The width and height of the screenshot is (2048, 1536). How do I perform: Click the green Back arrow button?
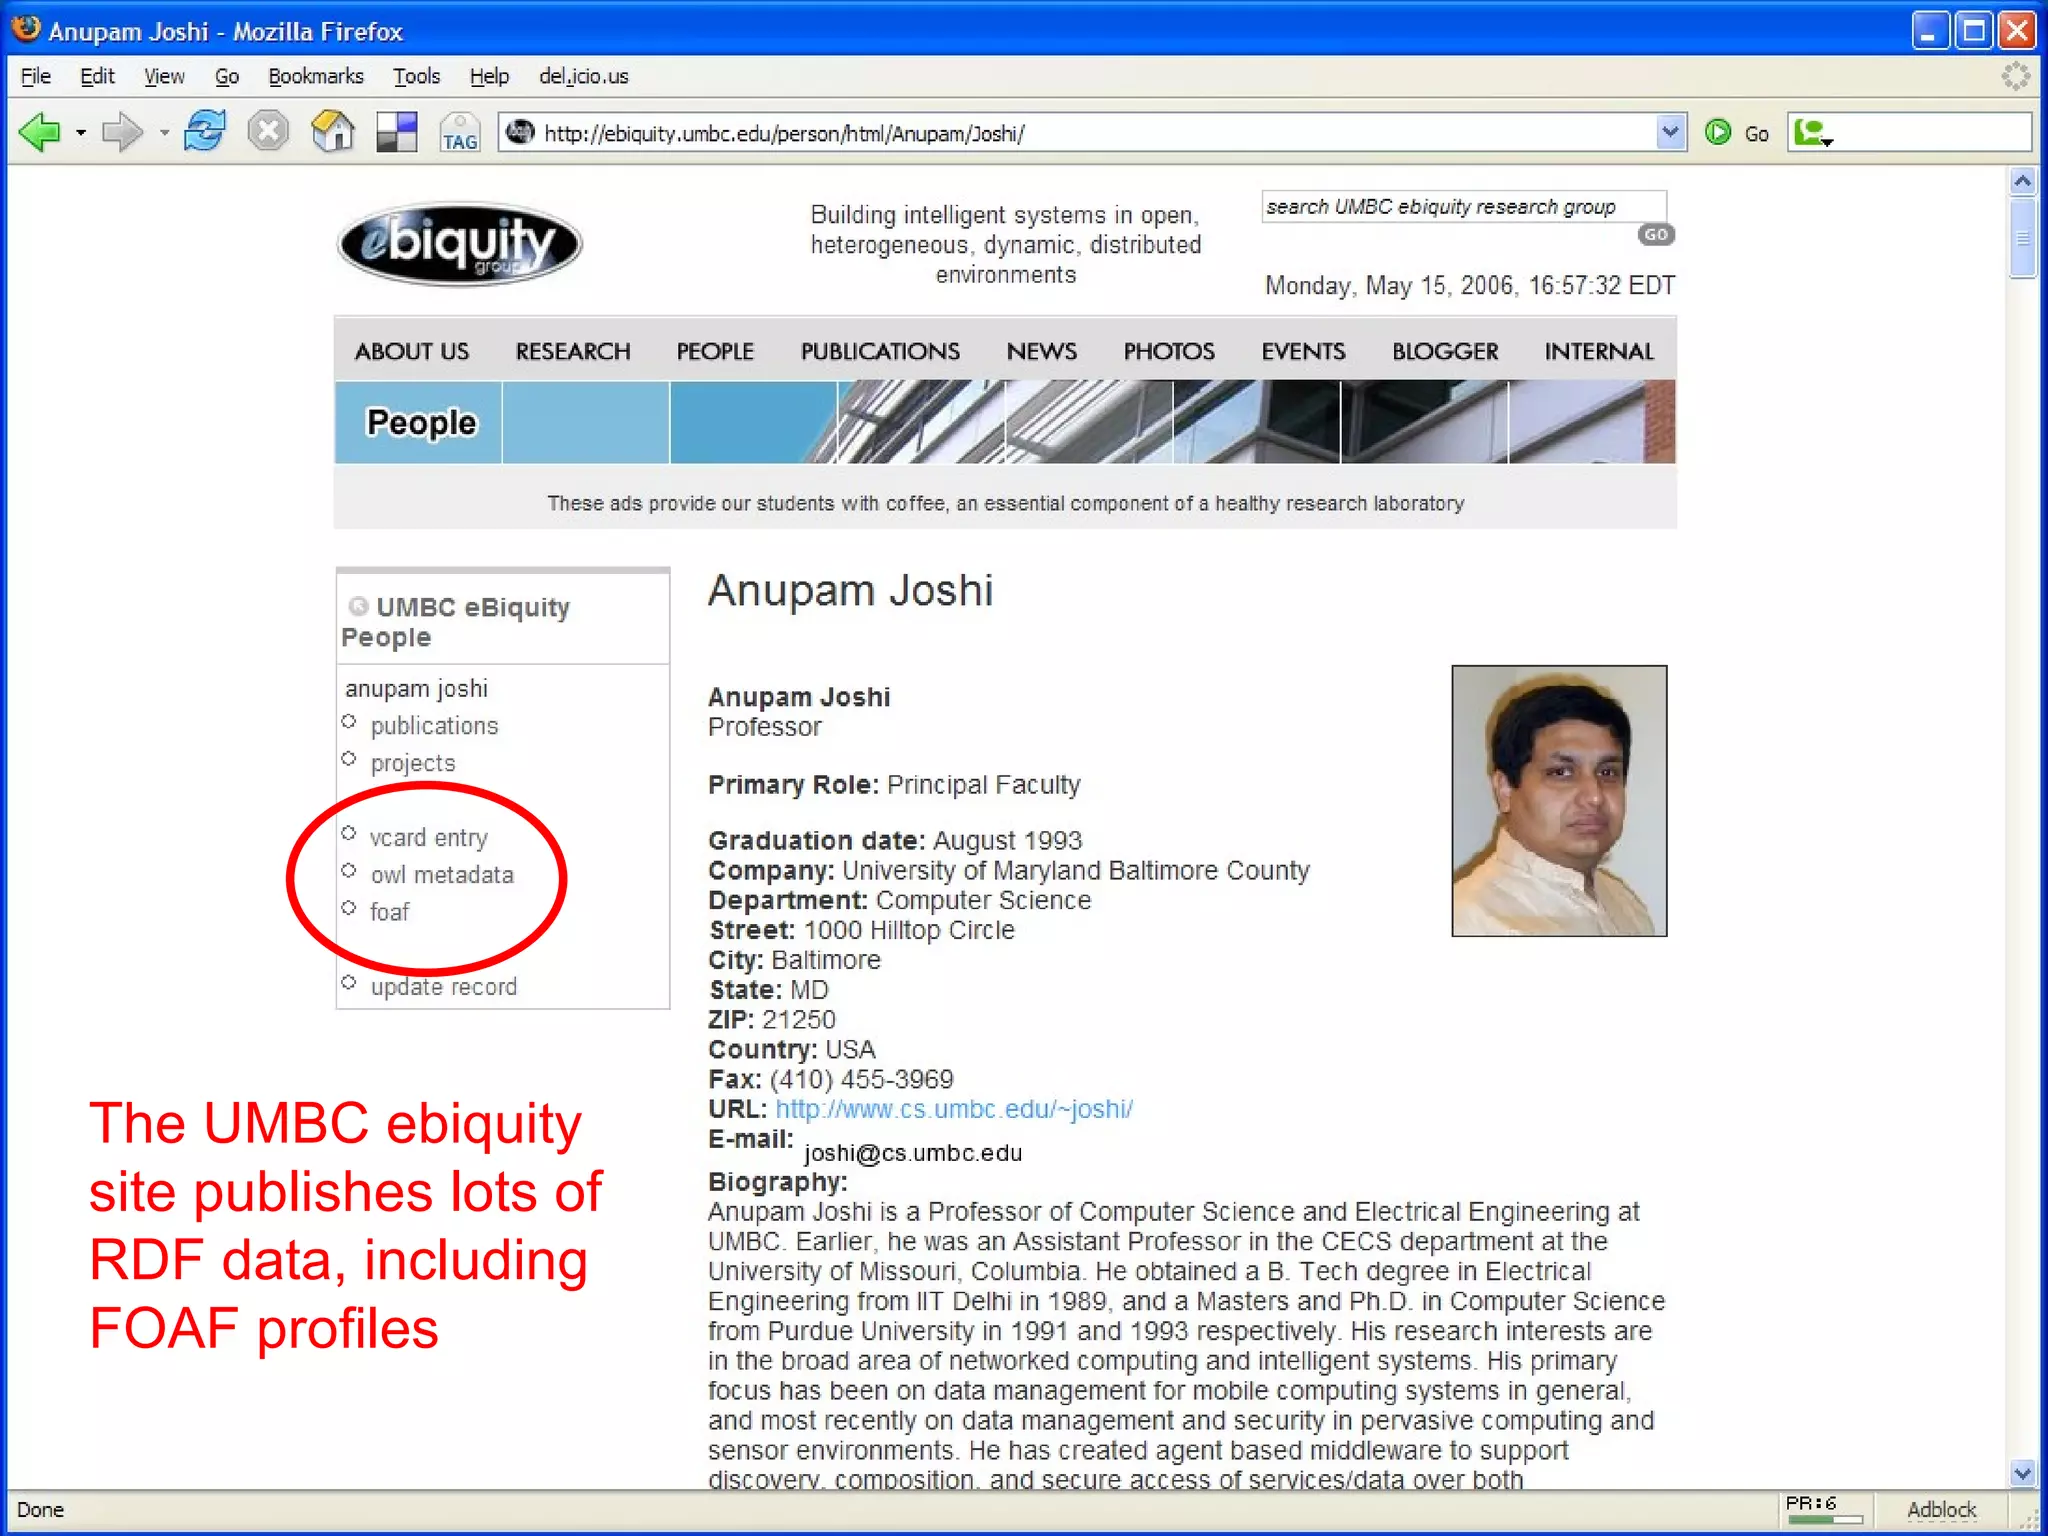pos(40,132)
